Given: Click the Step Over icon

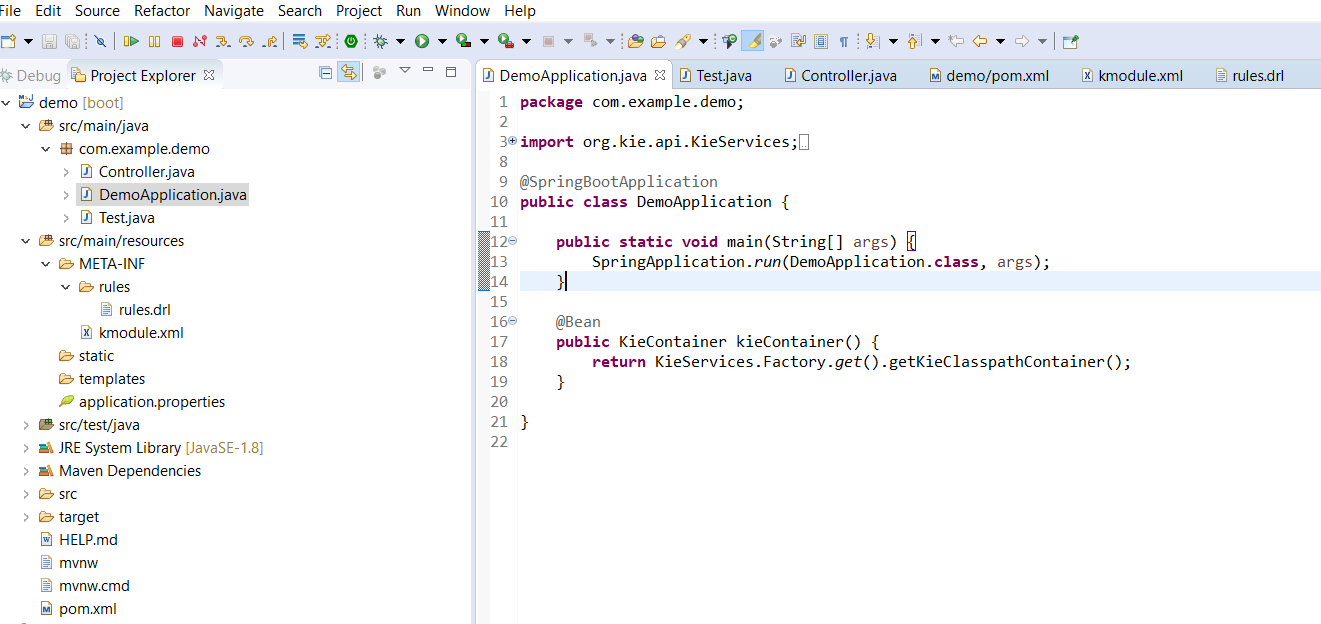Looking at the screenshot, I should tap(246, 40).
